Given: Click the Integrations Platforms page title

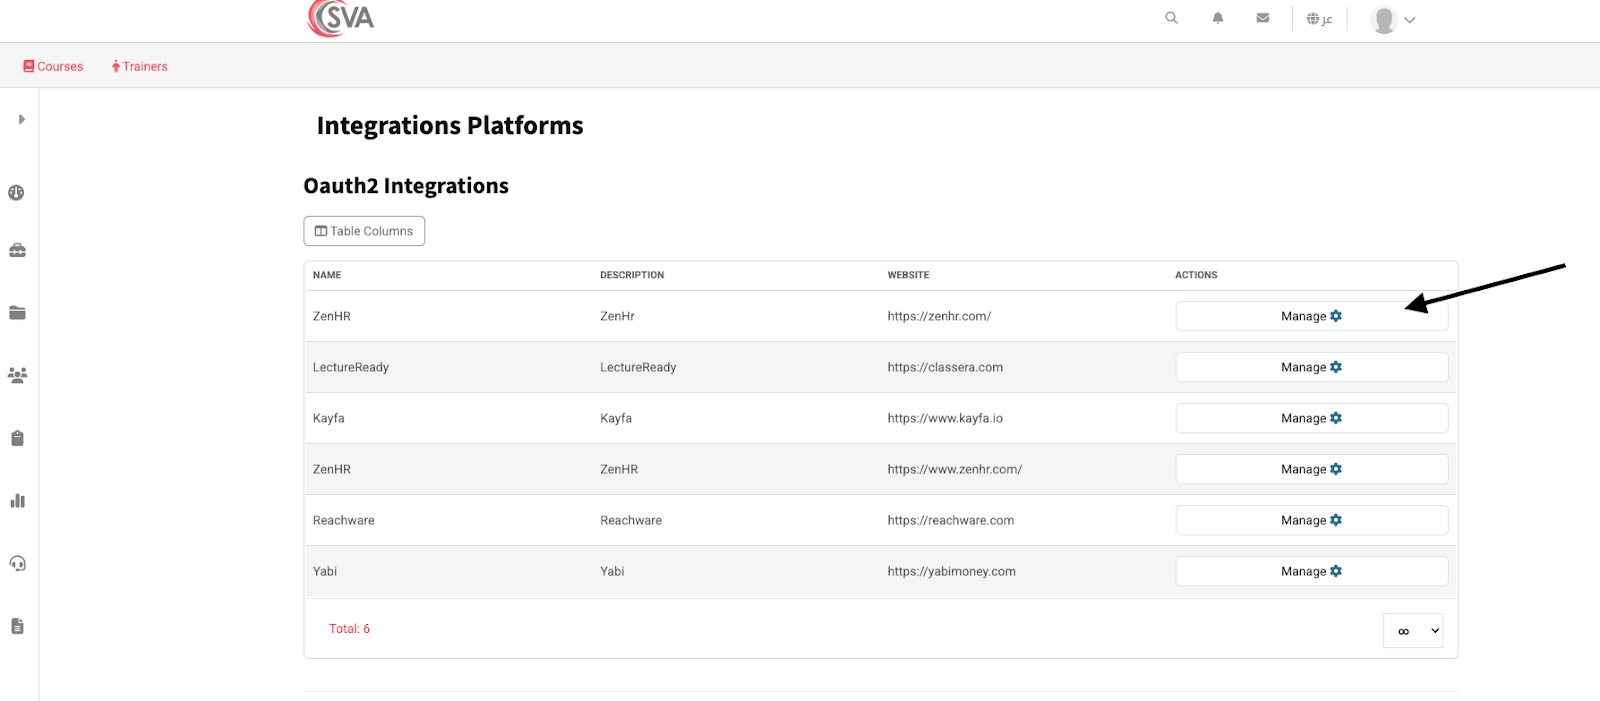Looking at the screenshot, I should point(450,126).
